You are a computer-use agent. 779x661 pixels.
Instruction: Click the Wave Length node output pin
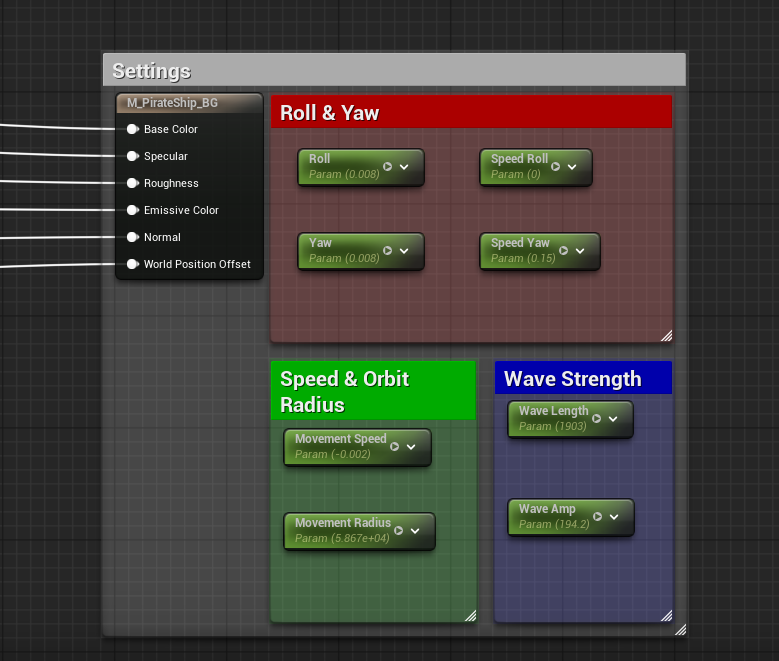[597, 419]
